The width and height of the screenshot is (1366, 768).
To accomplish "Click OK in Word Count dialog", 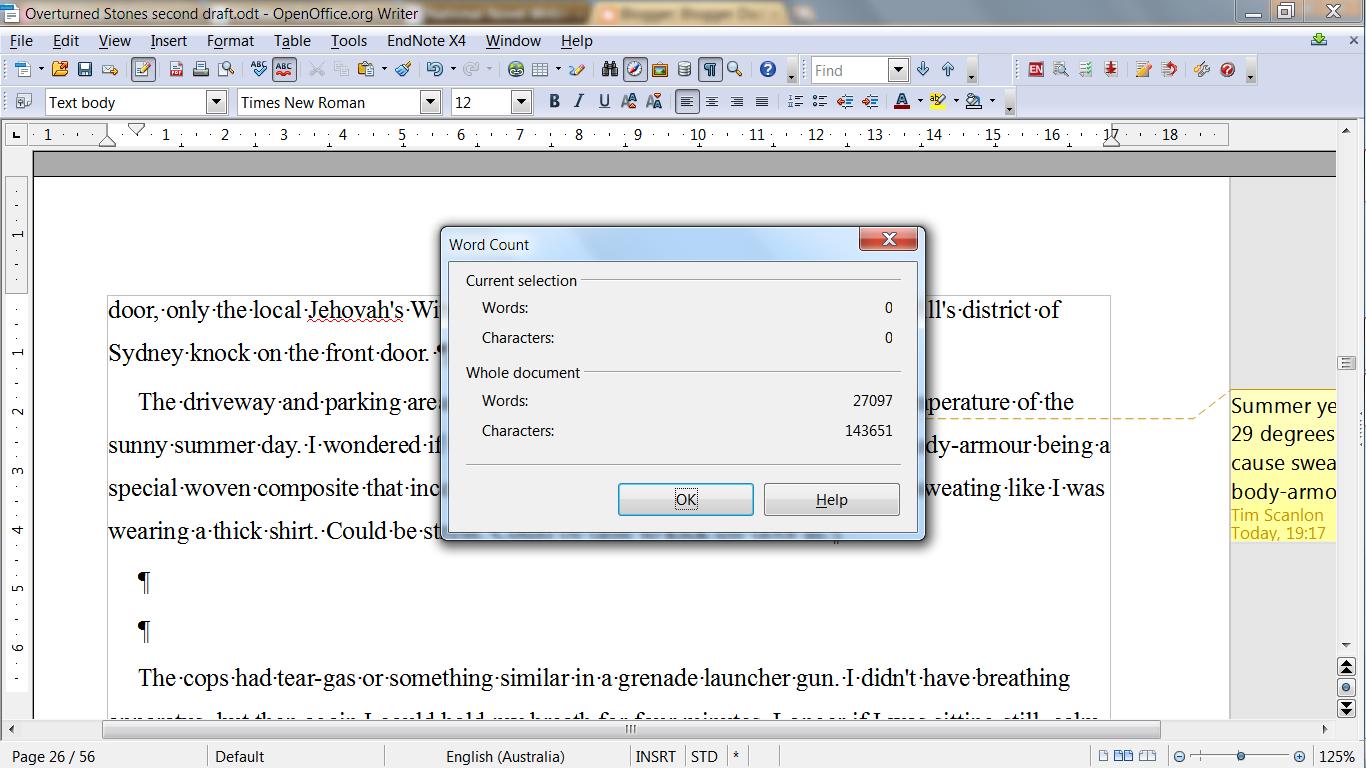I will coord(685,499).
